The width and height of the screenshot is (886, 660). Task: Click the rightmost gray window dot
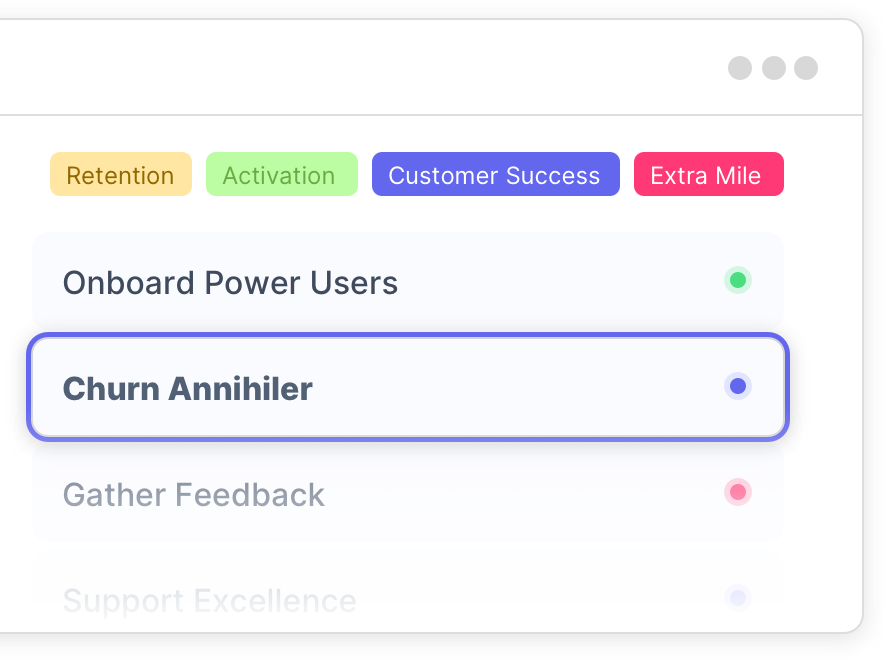tap(806, 68)
